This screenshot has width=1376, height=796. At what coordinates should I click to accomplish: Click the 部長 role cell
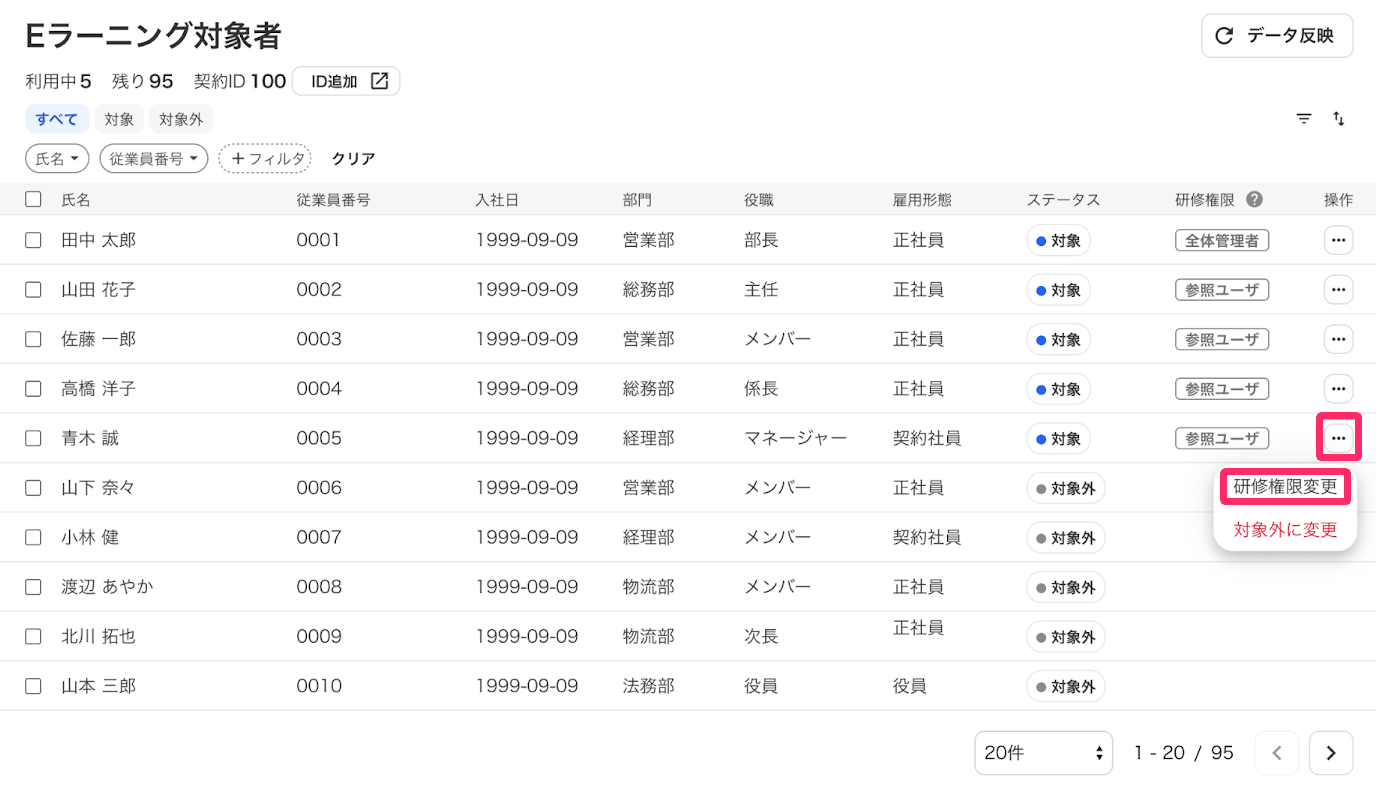click(x=762, y=240)
